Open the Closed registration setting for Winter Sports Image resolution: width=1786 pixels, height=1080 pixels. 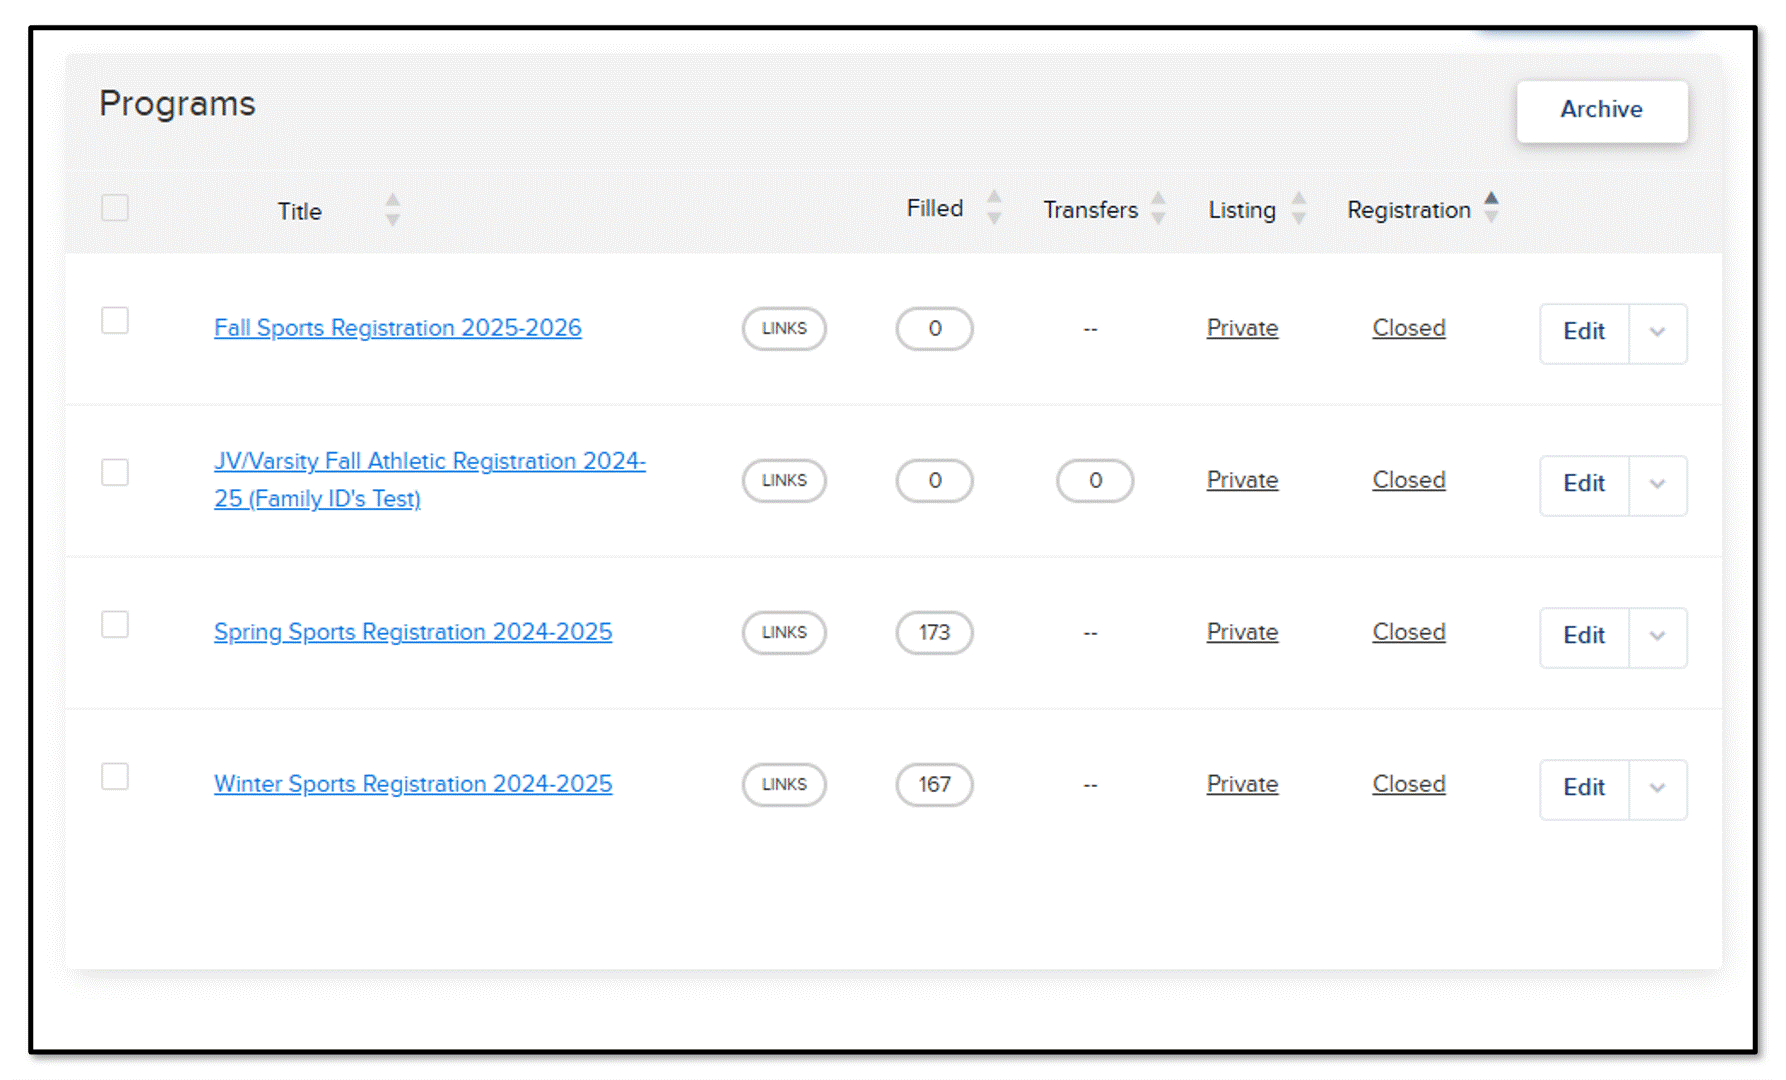point(1408,784)
